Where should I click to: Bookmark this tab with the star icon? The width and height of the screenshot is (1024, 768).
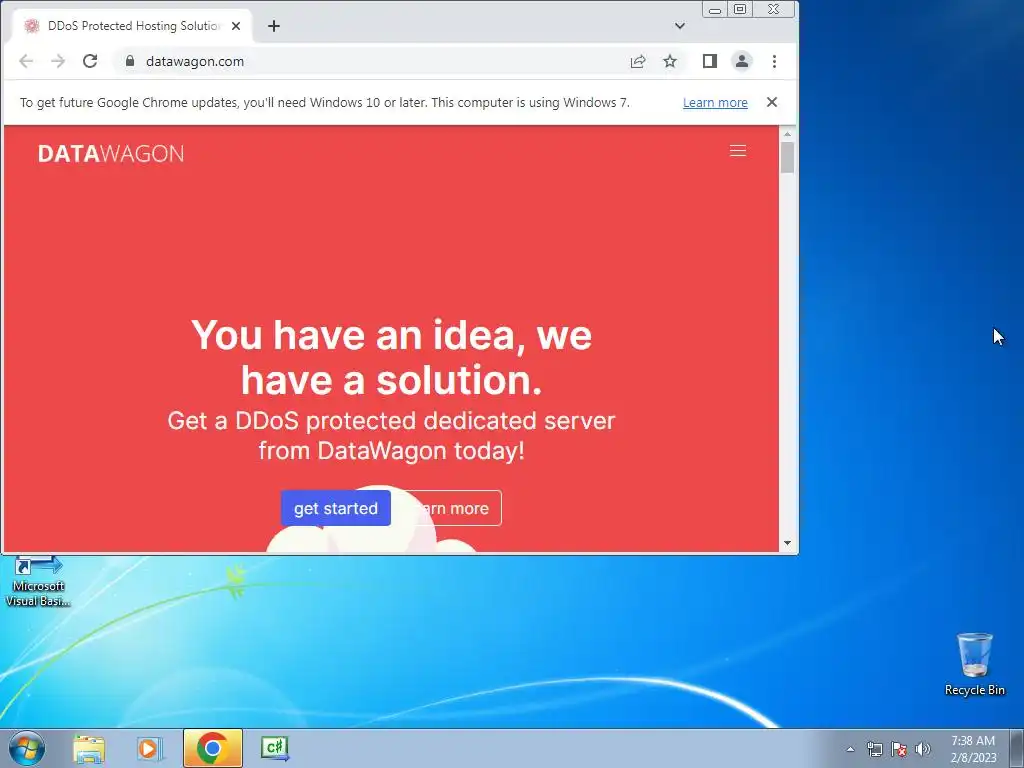pyautogui.click(x=670, y=61)
